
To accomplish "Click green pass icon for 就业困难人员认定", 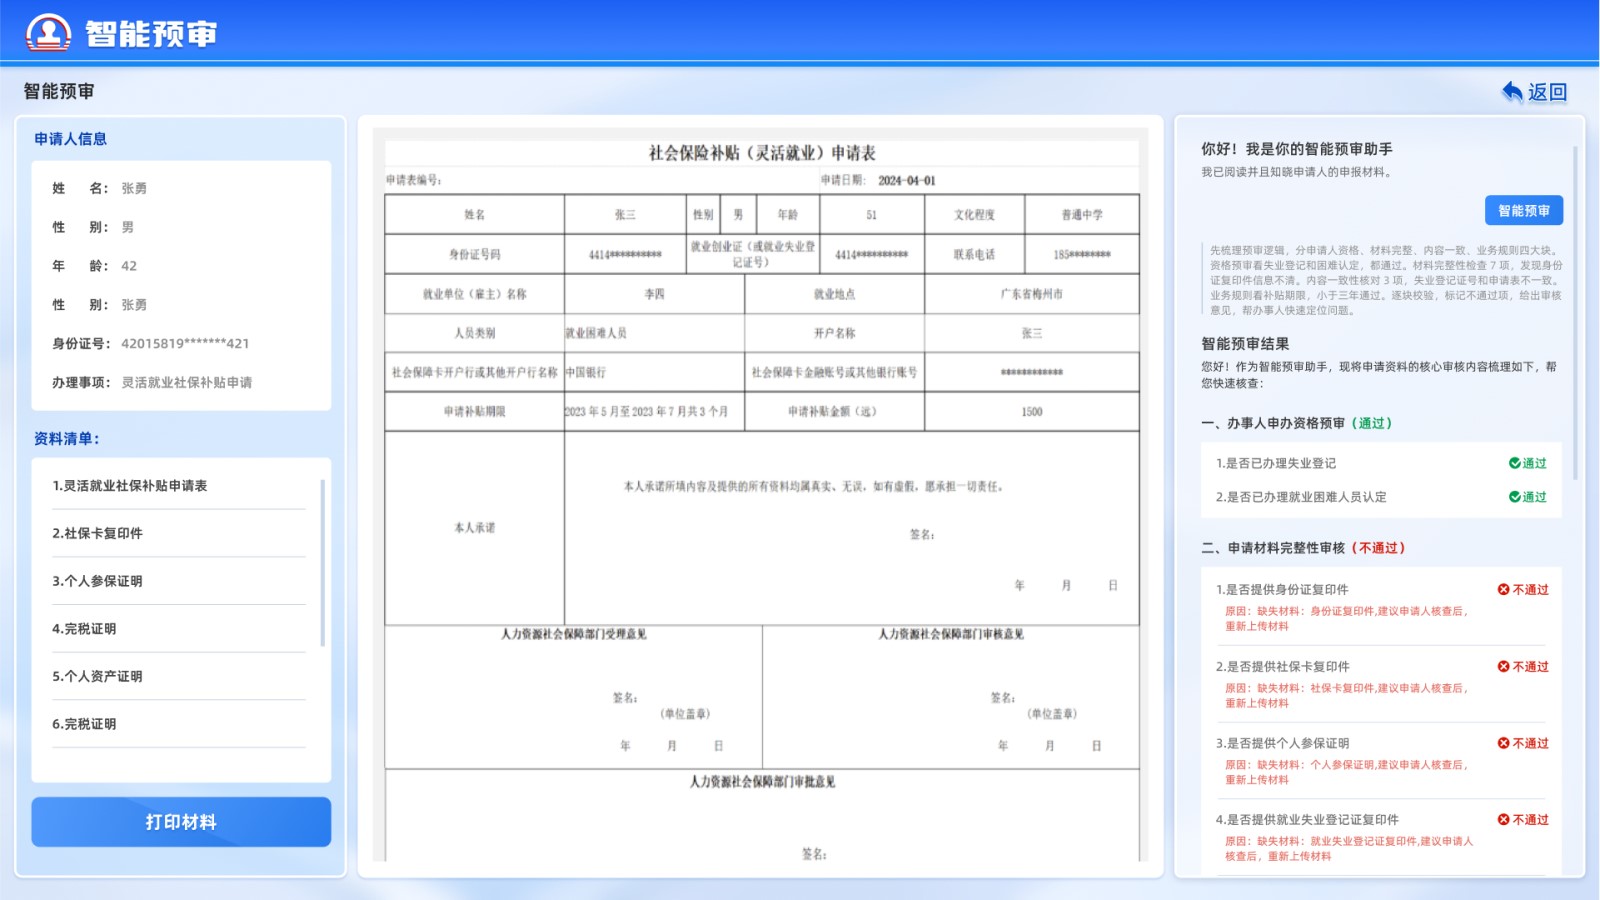I will [1515, 497].
